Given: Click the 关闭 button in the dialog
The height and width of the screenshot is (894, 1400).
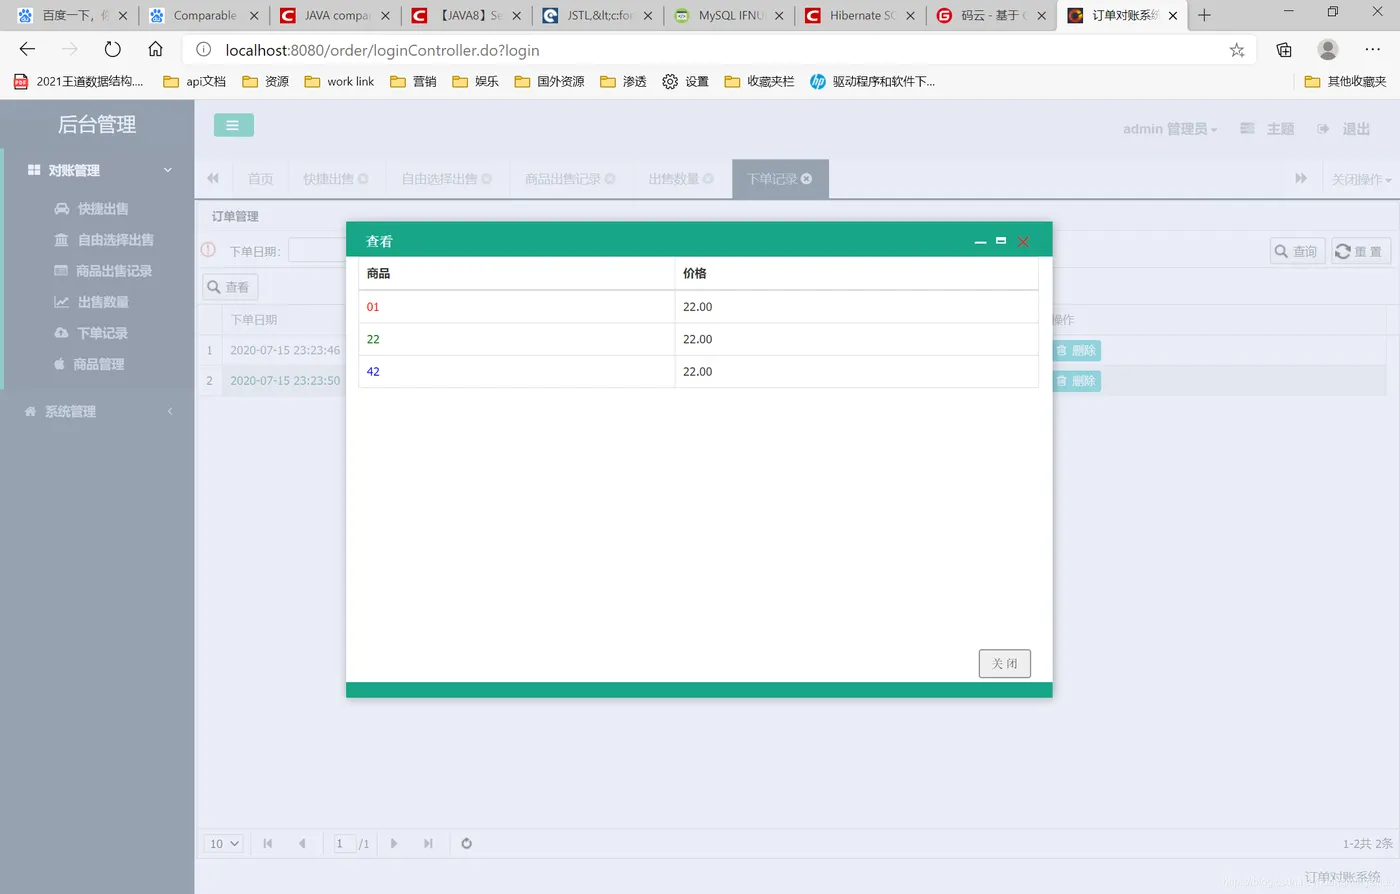Looking at the screenshot, I should point(1004,664).
